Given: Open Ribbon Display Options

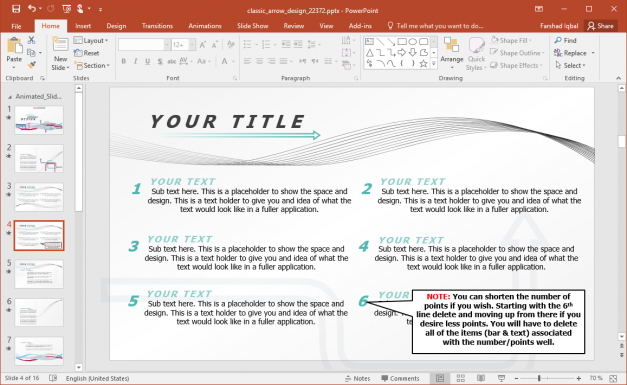Looking at the screenshot, I should point(539,9).
